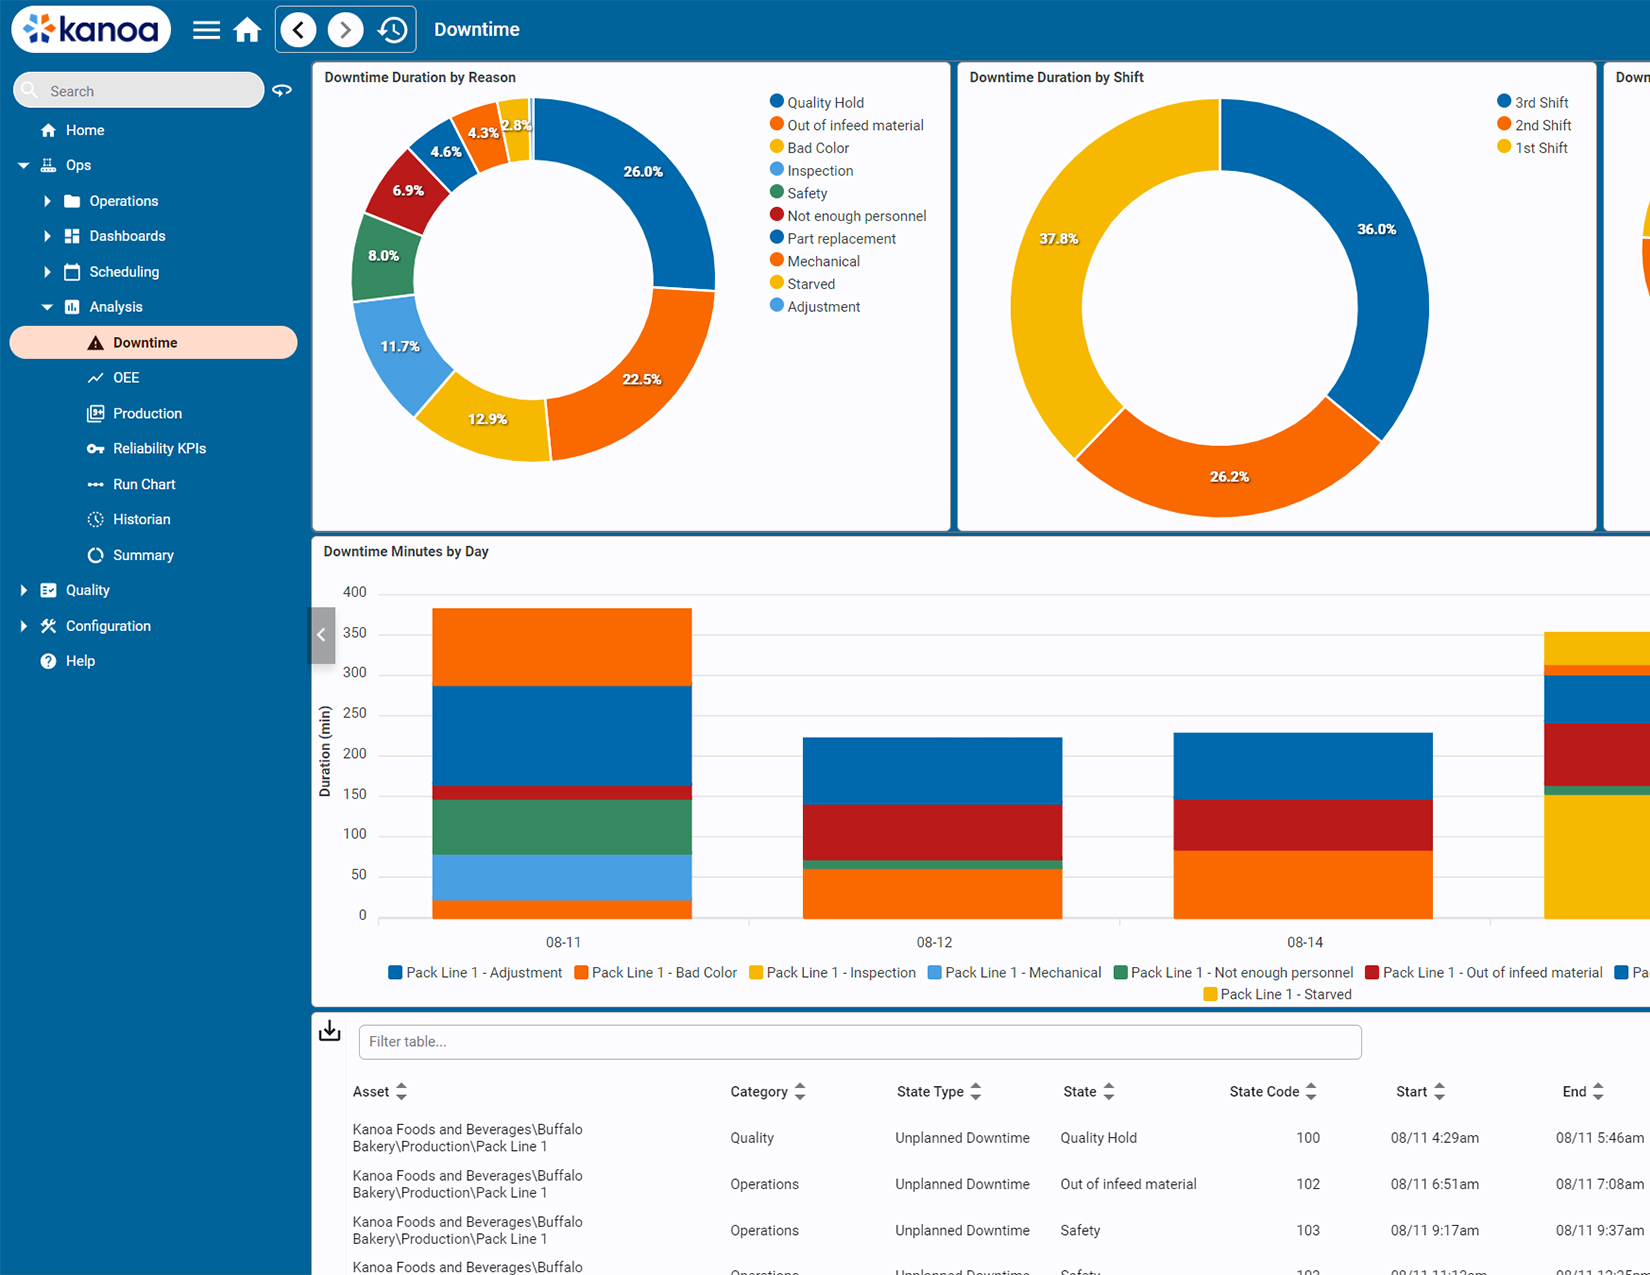Open the hamburger menu icon
This screenshot has width=1650, height=1275.
206,30
